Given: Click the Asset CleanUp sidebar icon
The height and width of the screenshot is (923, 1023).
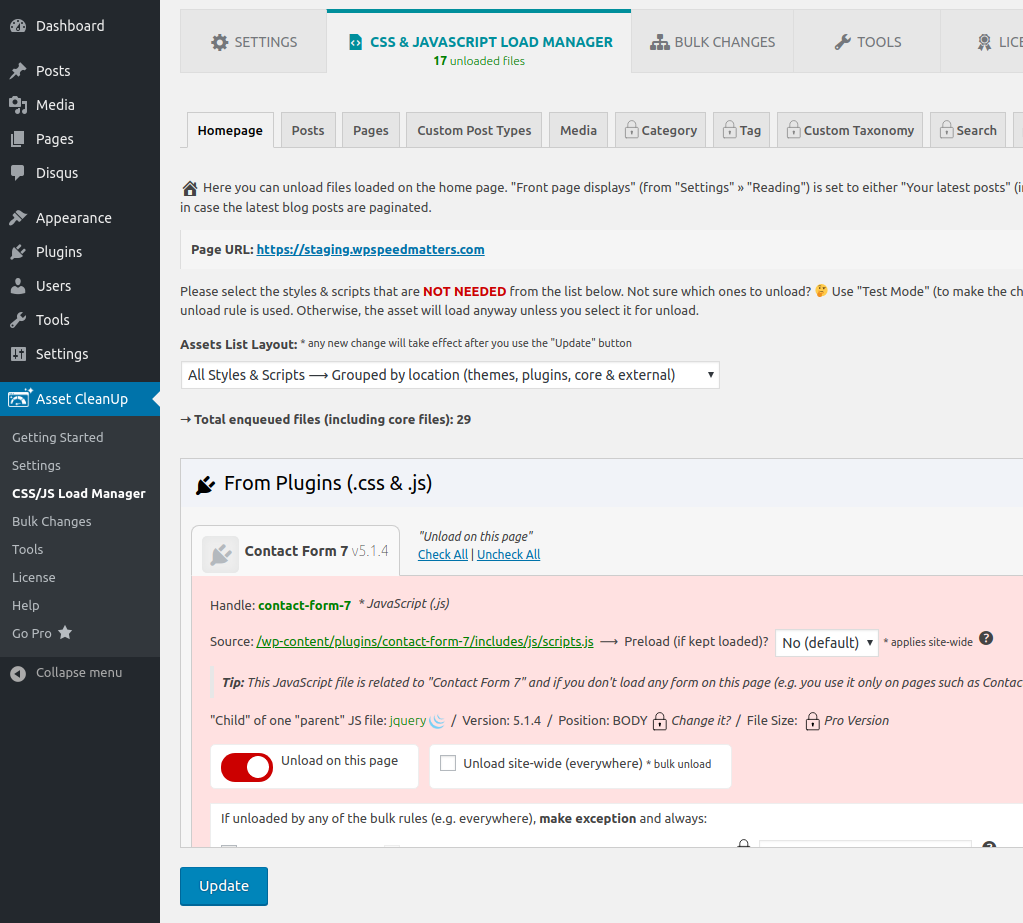Looking at the screenshot, I should 18,398.
